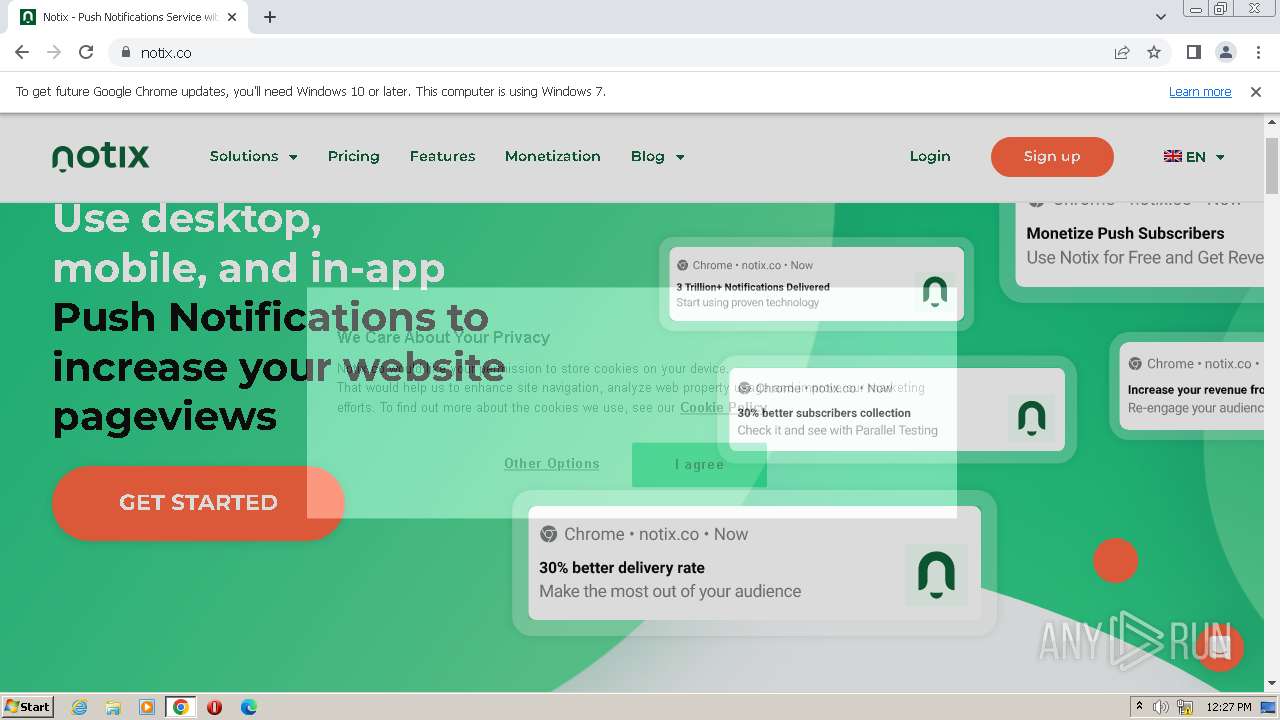Image resolution: width=1280 pixels, height=720 pixels.
Task: Open the Chrome three-dot menu
Action: pyautogui.click(x=1256, y=52)
